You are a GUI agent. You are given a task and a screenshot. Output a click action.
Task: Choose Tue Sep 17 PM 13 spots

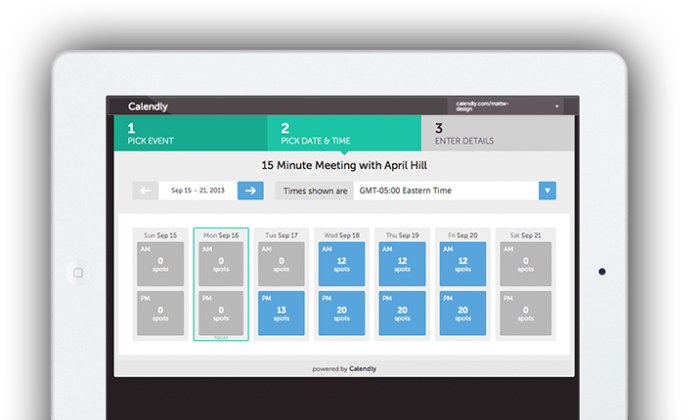(281, 313)
